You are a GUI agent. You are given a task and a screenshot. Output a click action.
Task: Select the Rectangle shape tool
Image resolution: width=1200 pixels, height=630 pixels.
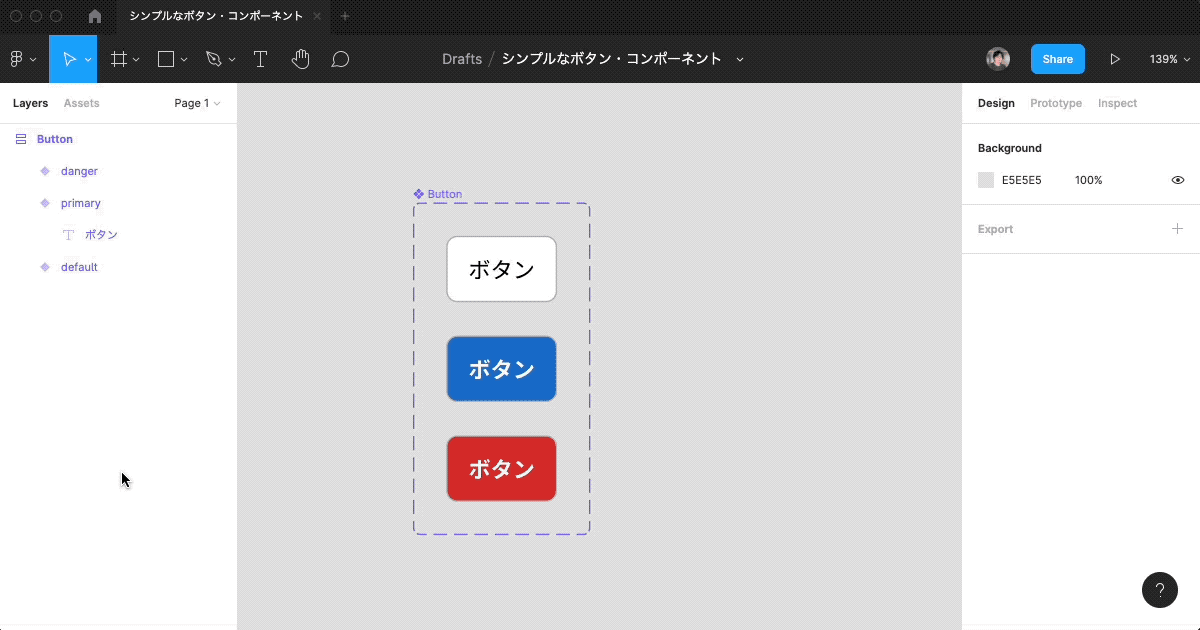(x=166, y=59)
